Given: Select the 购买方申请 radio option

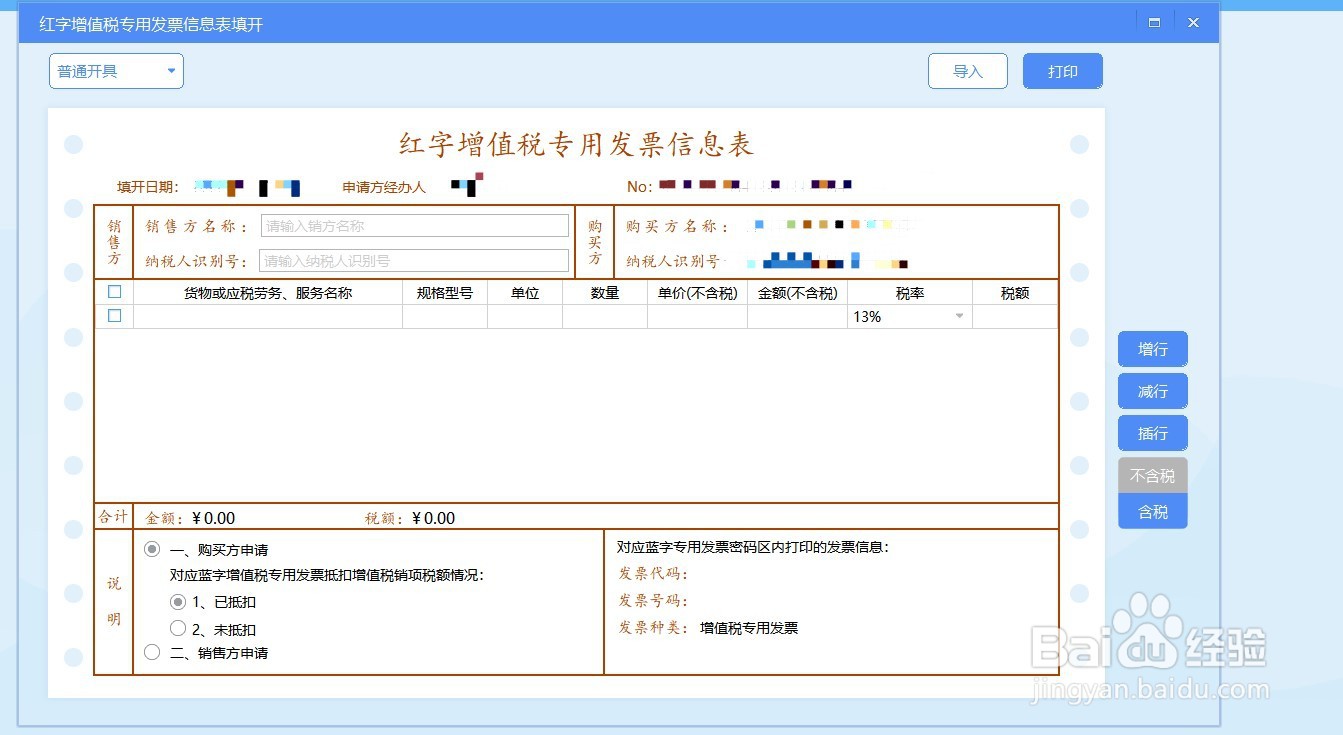Looking at the screenshot, I should [x=152, y=548].
